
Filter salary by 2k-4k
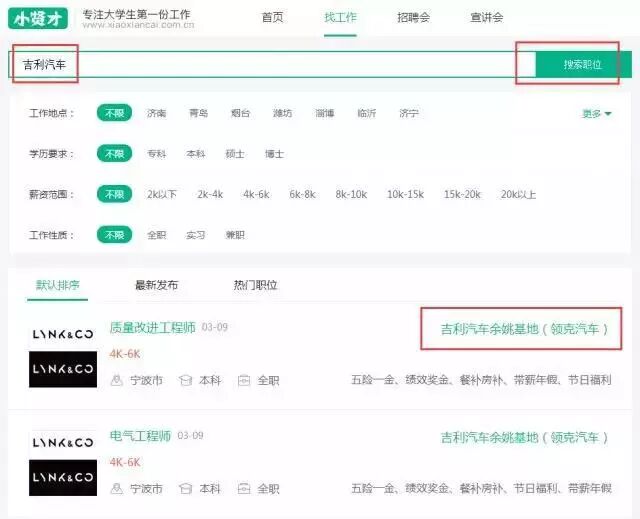(210, 194)
